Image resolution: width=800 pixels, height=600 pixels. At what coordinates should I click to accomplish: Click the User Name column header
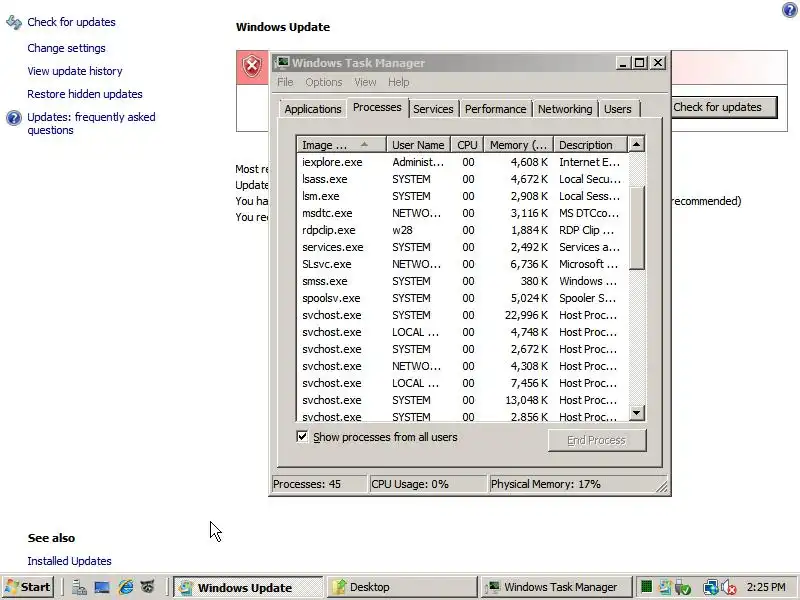pyautogui.click(x=418, y=145)
